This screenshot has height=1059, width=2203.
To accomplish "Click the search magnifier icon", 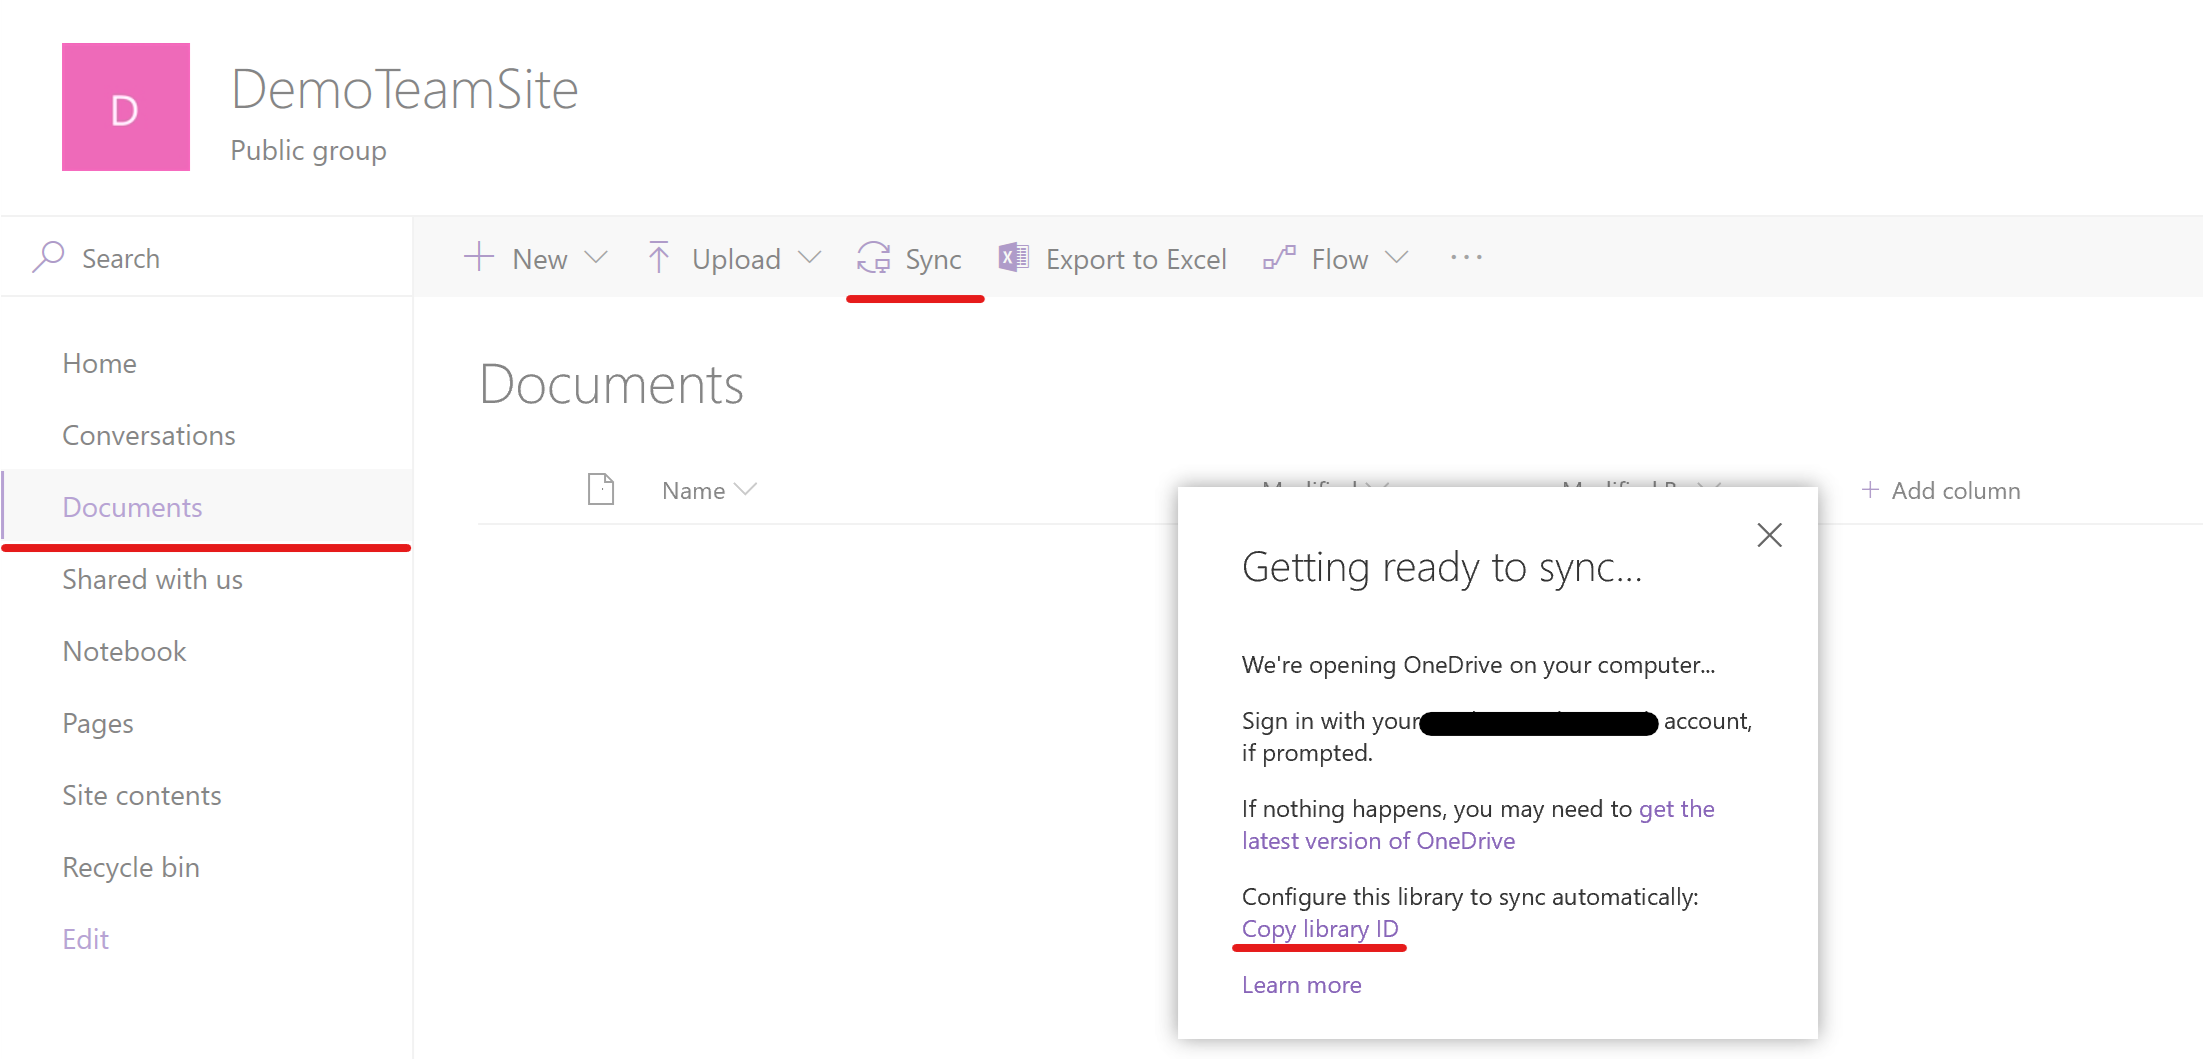I will 48,257.
